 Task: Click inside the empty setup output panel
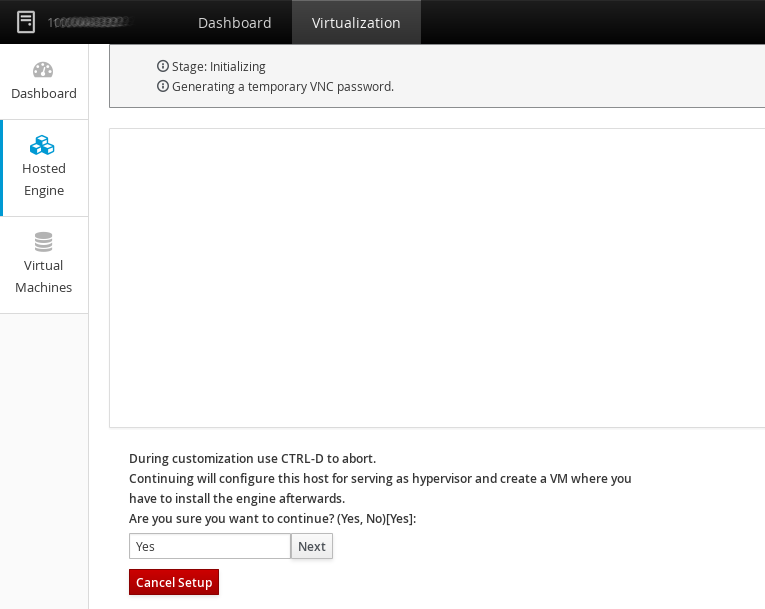pyautogui.click(x=436, y=278)
